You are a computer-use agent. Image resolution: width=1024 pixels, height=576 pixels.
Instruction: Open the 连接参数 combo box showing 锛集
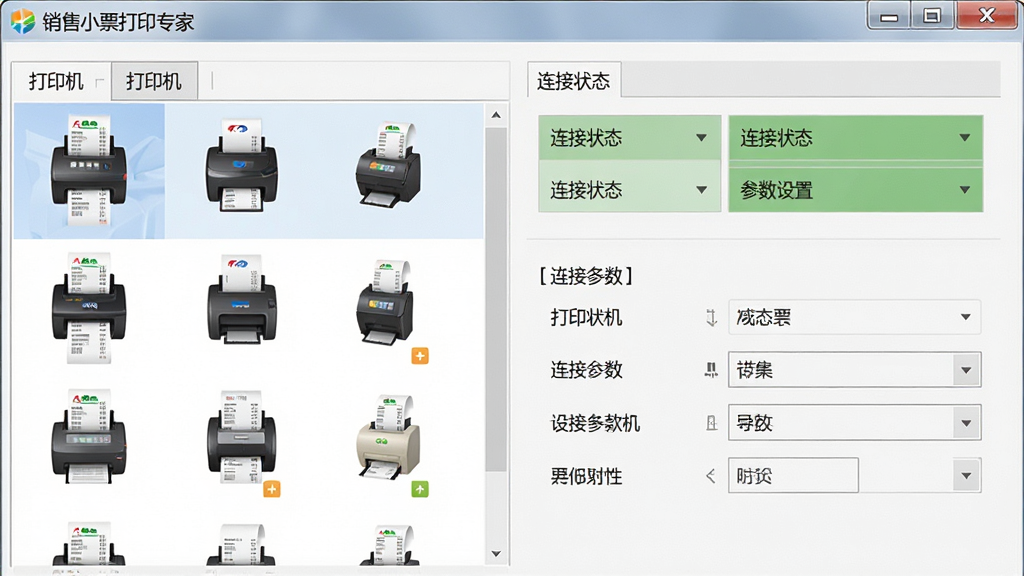[x=854, y=370]
